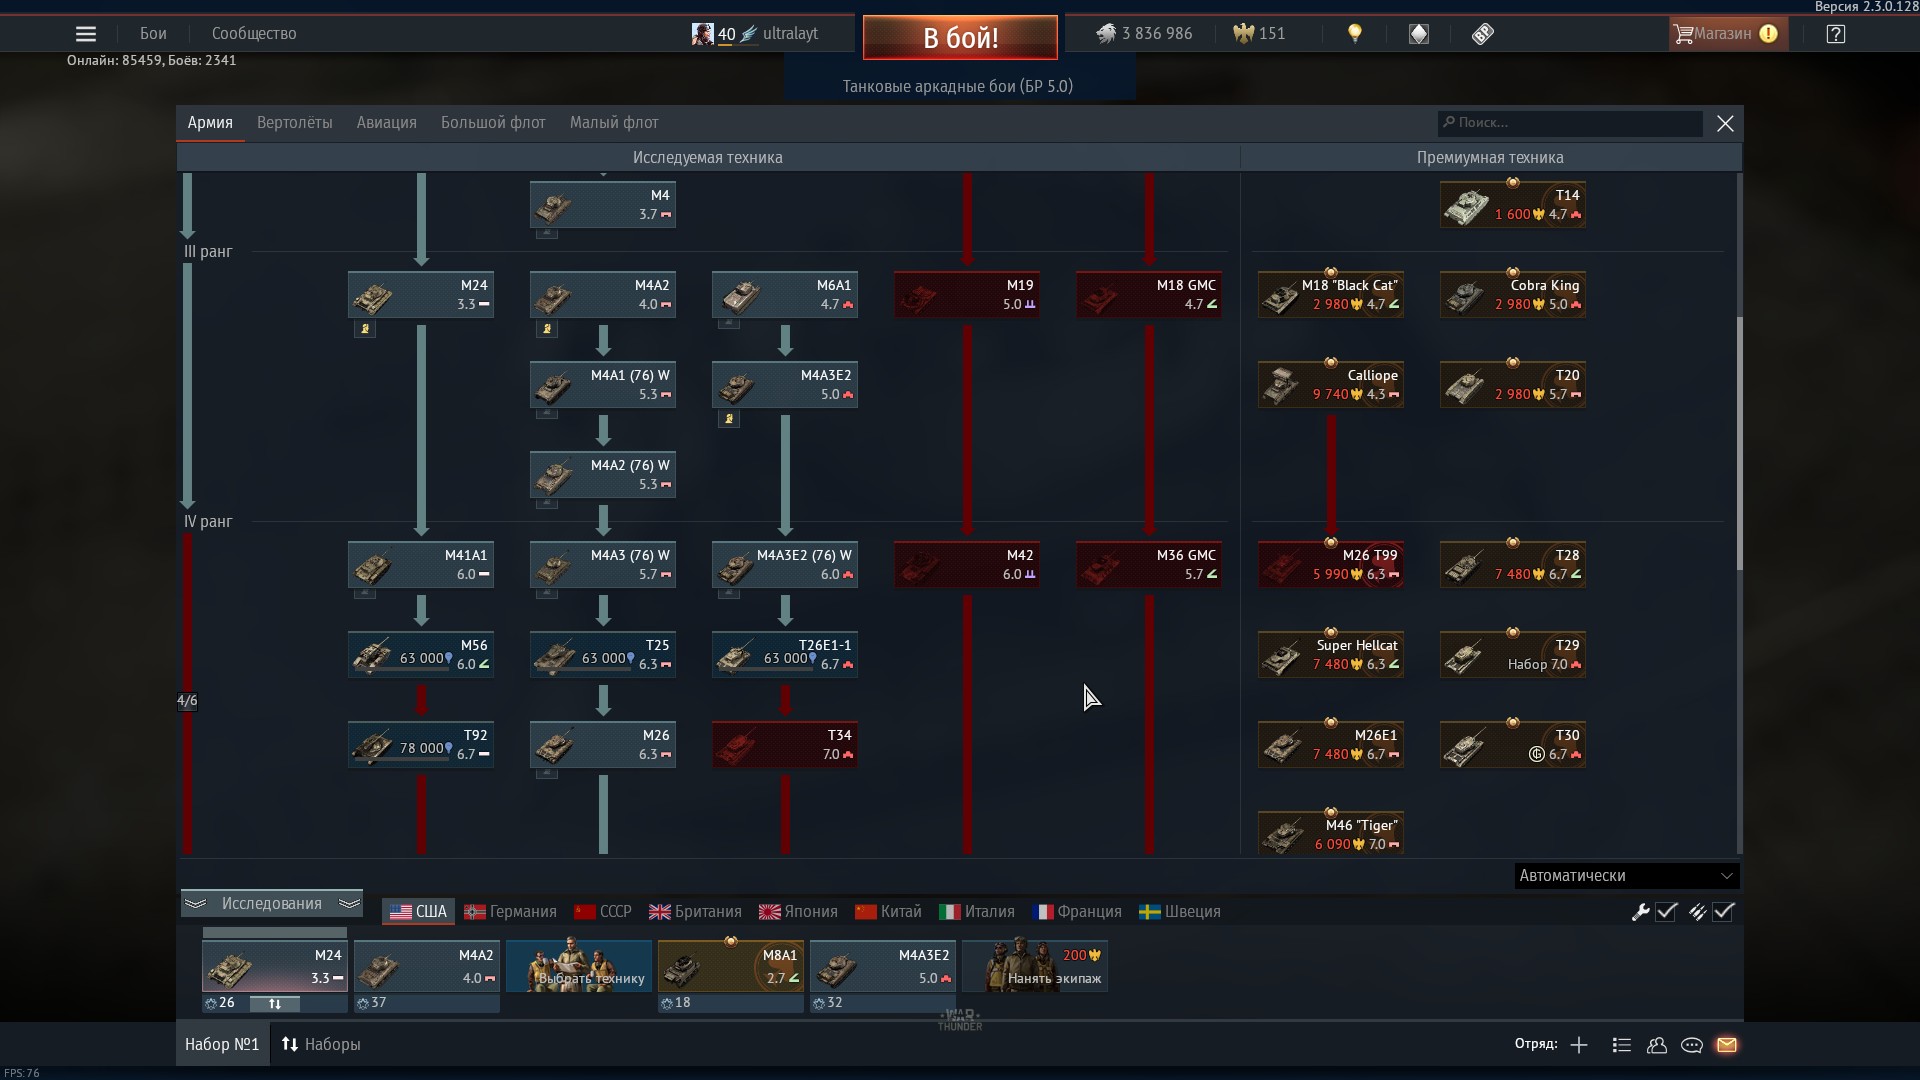Viewport: 1920px width, 1080px height.
Task: Open the Магазин shop button
Action: 1725,34
